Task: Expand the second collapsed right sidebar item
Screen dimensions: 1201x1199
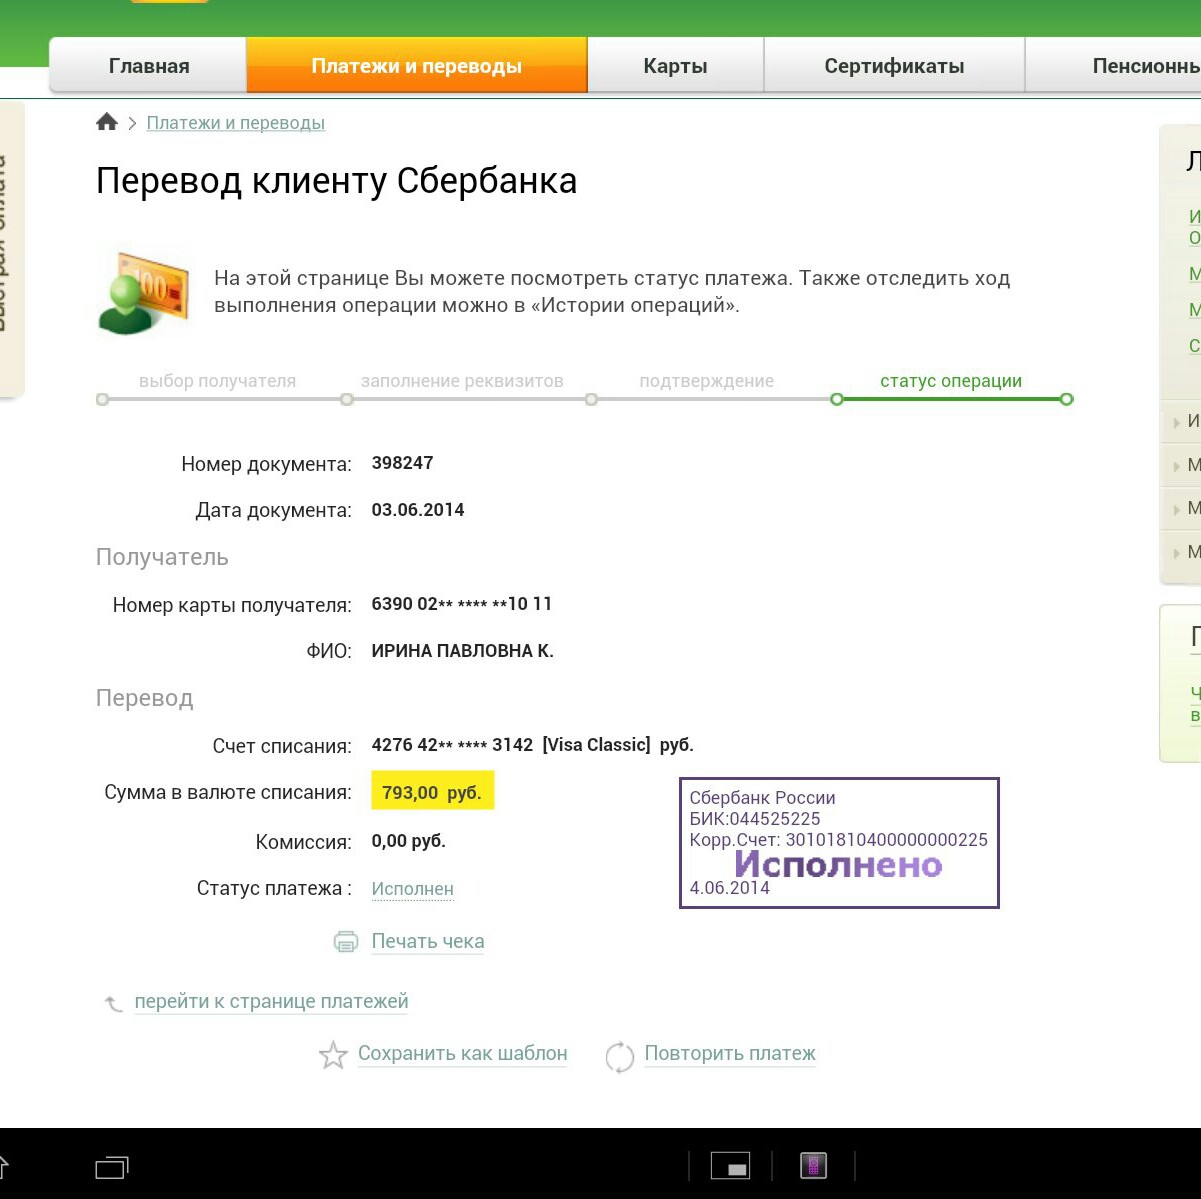Action: 1185,466
